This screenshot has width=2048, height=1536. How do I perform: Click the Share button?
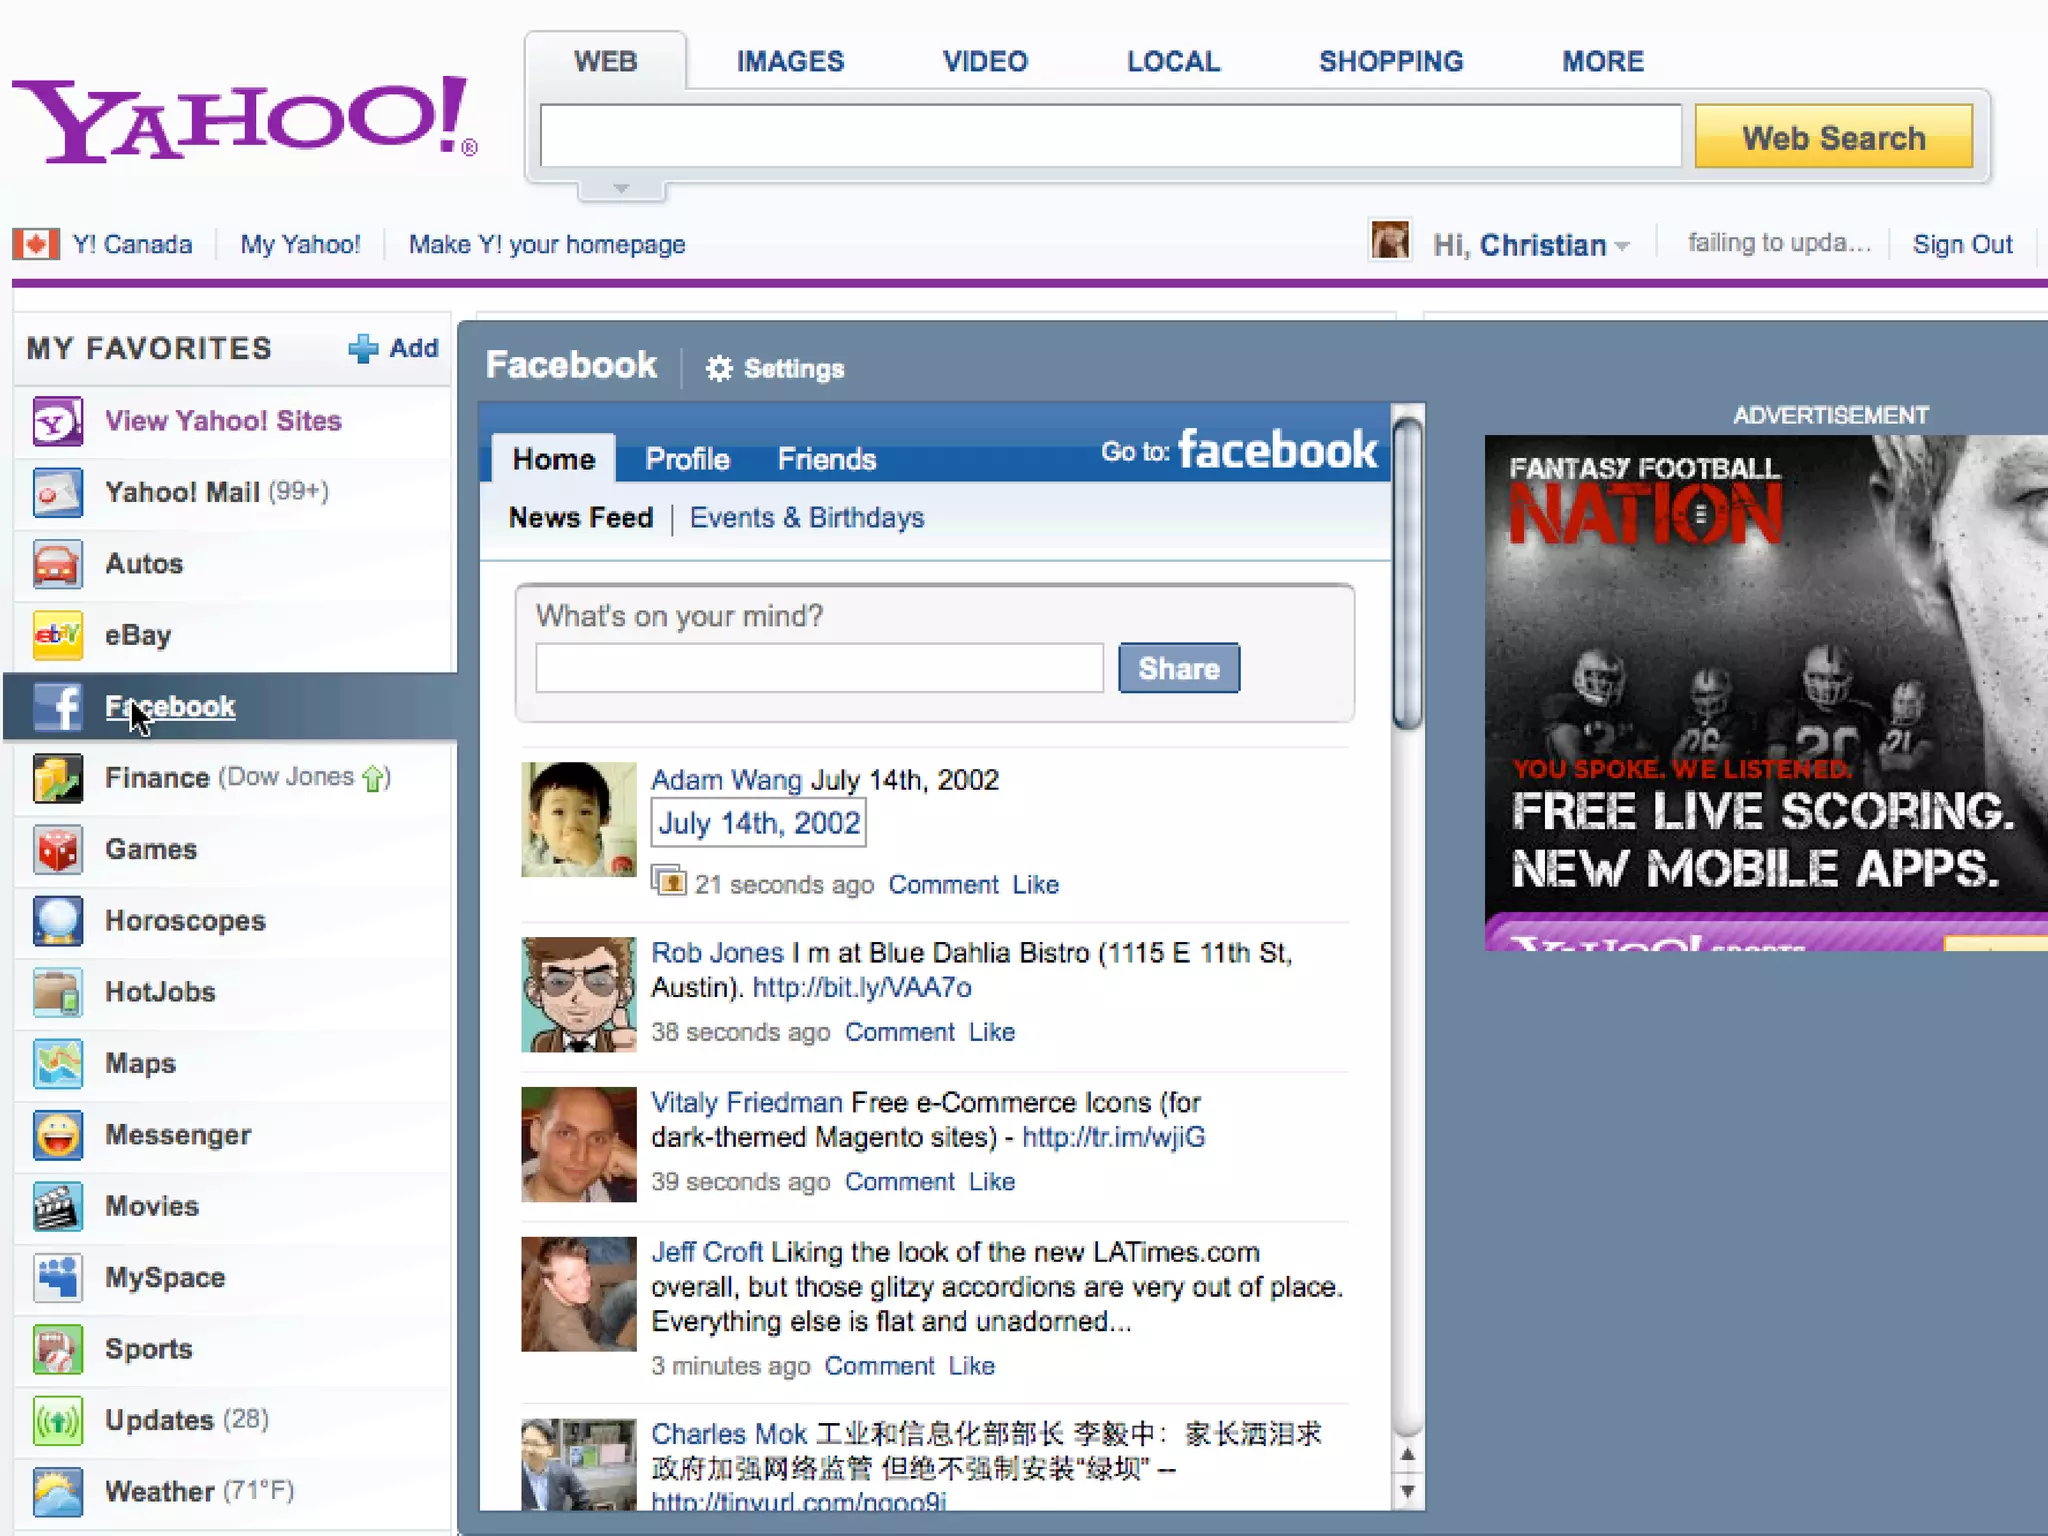tap(1179, 668)
